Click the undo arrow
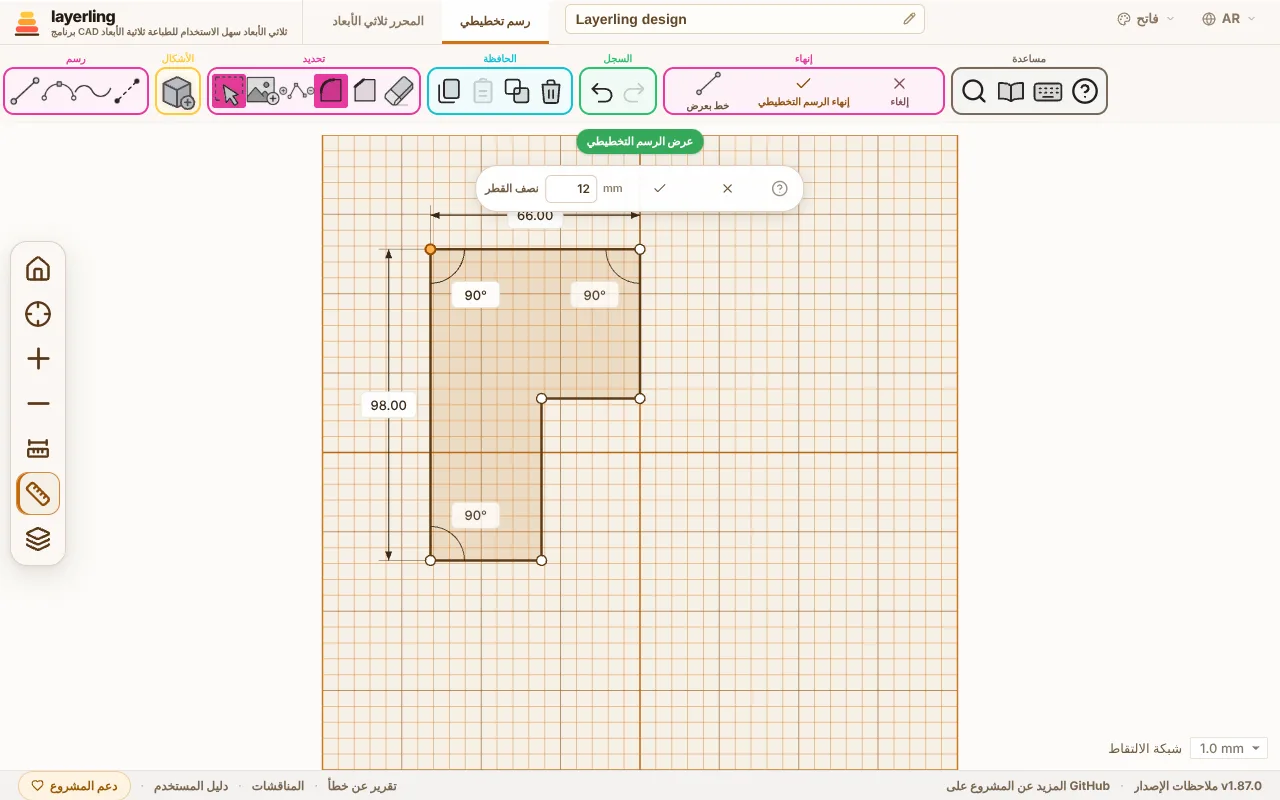Image resolution: width=1280 pixels, height=800 pixels. (x=602, y=92)
